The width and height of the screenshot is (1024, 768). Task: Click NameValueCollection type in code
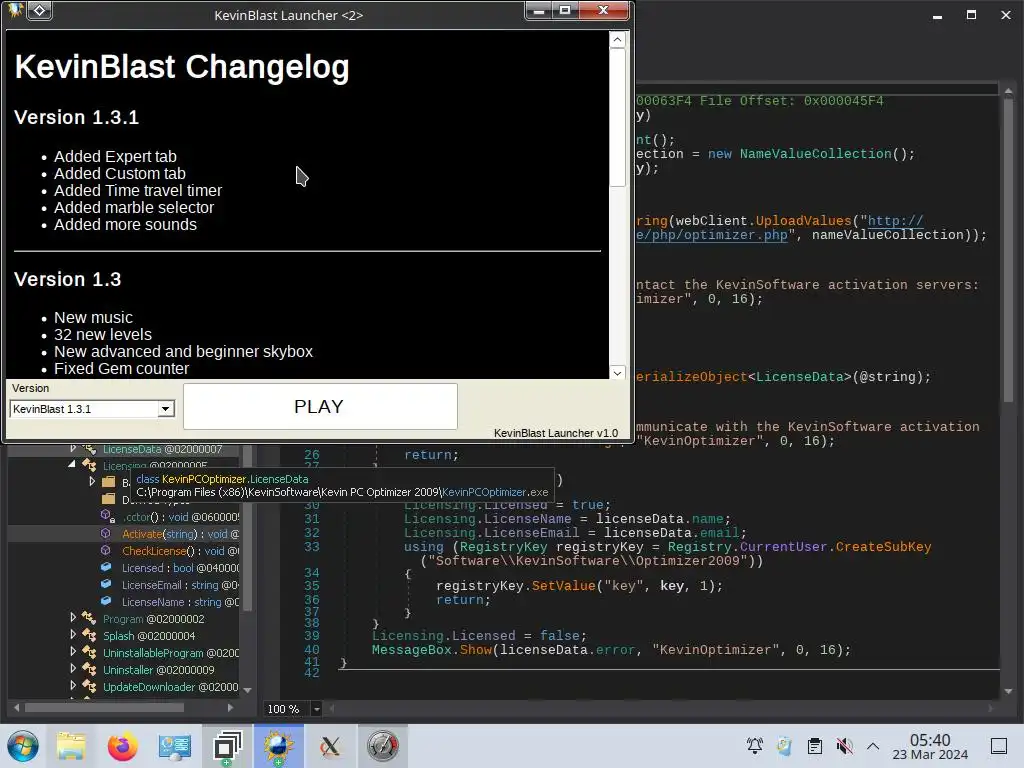pyautogui.click(x=815, y=153)
